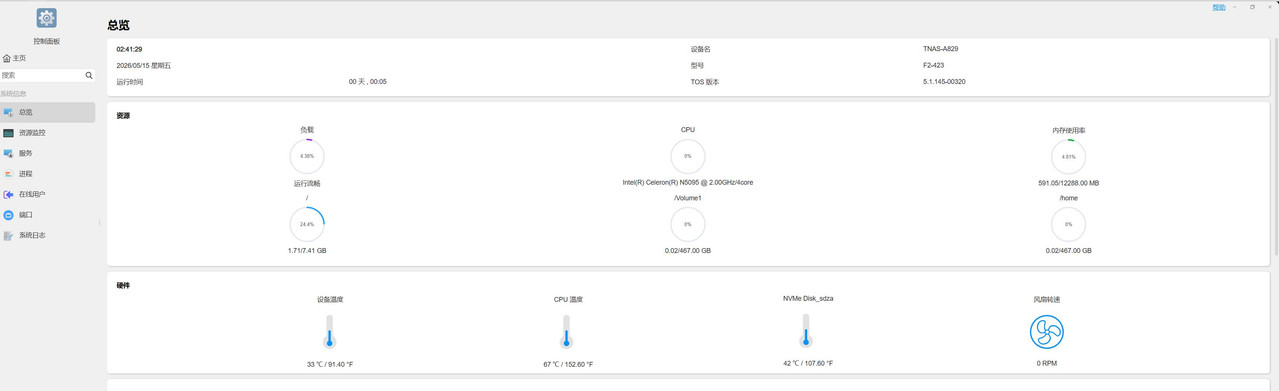This screenshot has height=391, width=1279.
Task: Click the 33 ℃ / 91.40 ℉ reading
Action: coord(330,364)
